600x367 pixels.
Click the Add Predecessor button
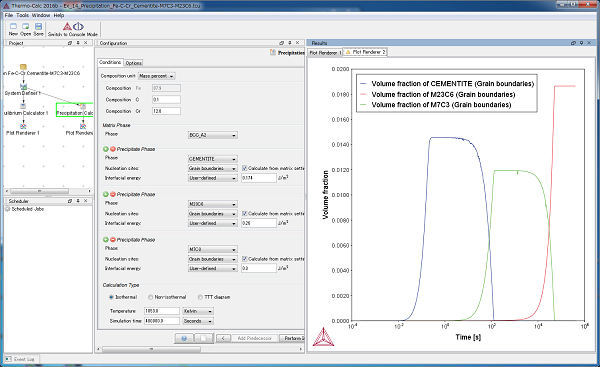(254, 338)
